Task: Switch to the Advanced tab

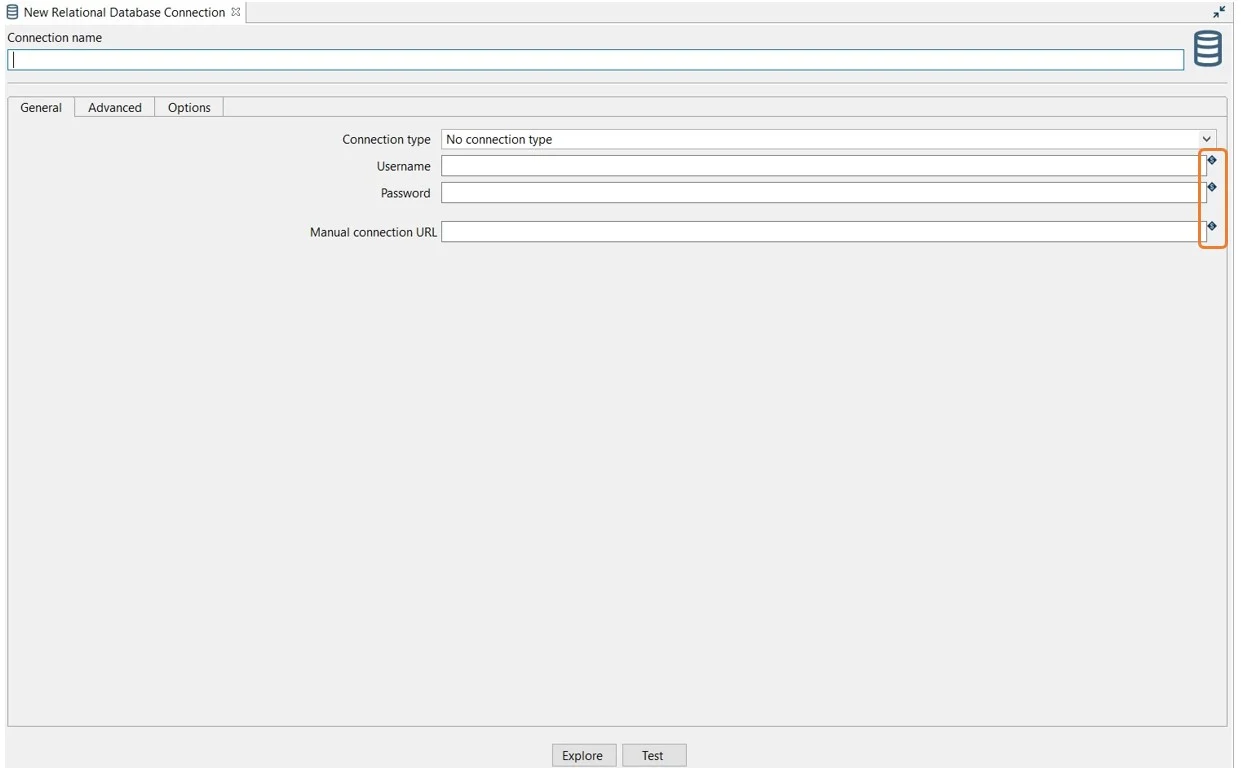Action: (113, 107)
